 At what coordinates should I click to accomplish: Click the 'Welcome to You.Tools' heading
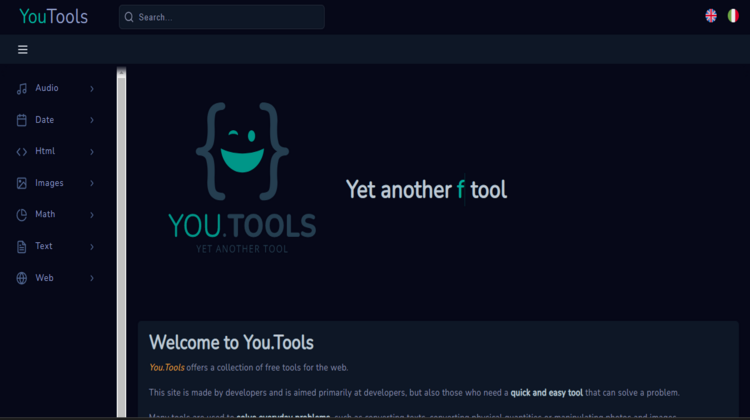coord(231,343)
